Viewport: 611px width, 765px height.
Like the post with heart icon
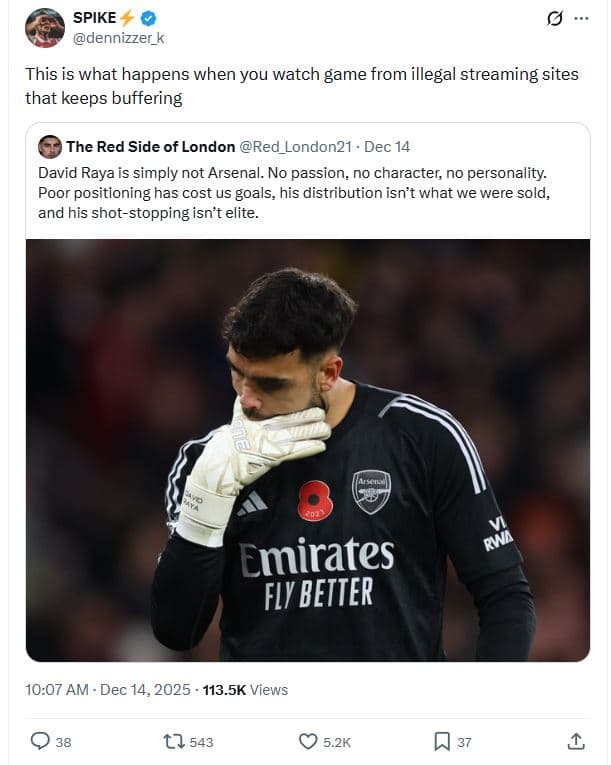[x=308, y=741]
